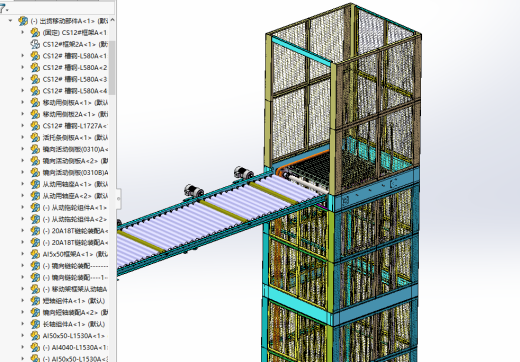Image resolution: width=520 pixels, height=362 pixels.
Task: Collapse the top-level 出货移动部件A<1> node
Action: (x=11, y=21)
